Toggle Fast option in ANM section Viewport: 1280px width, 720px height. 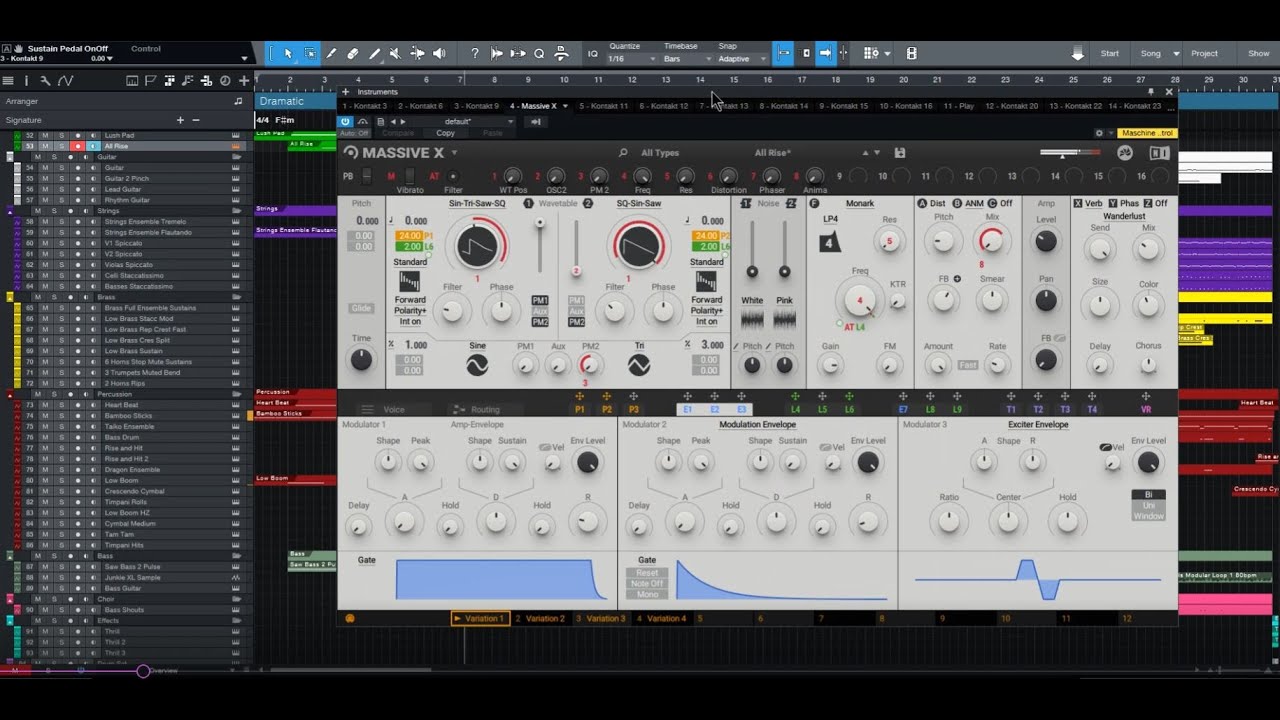tap(967, 365)
